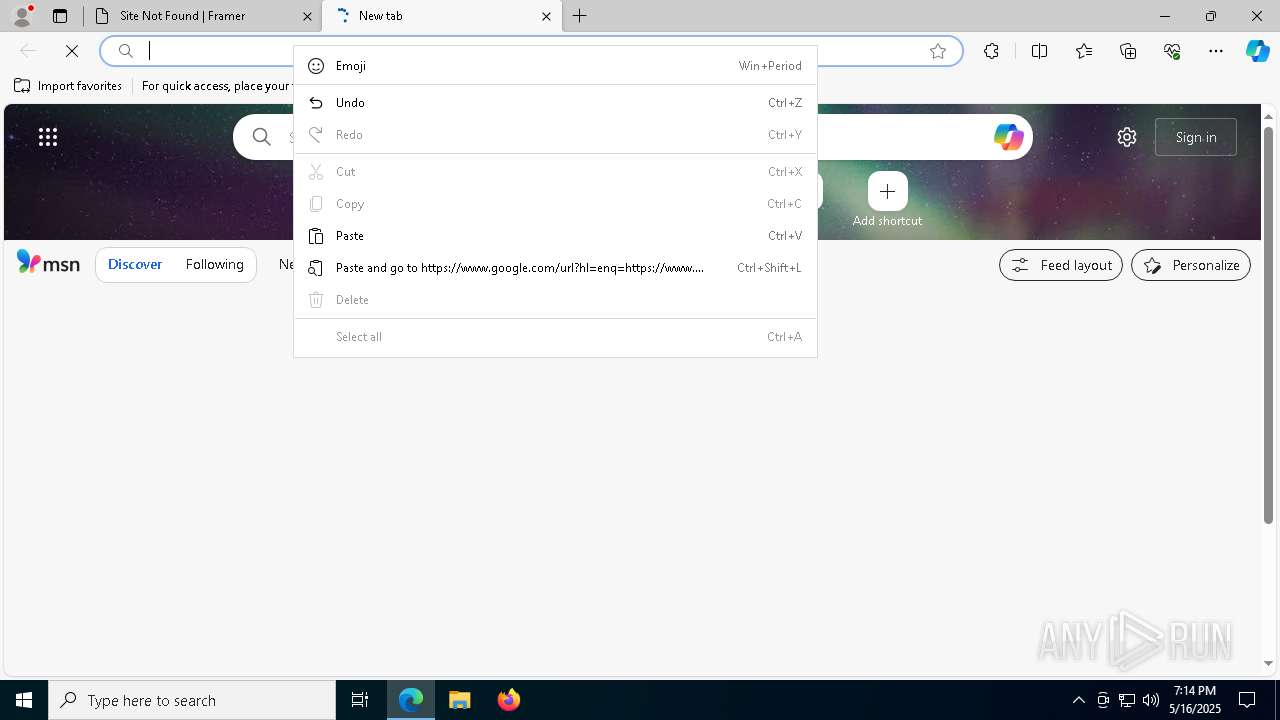Add page to favorites star icon

[x=938, y=51]
